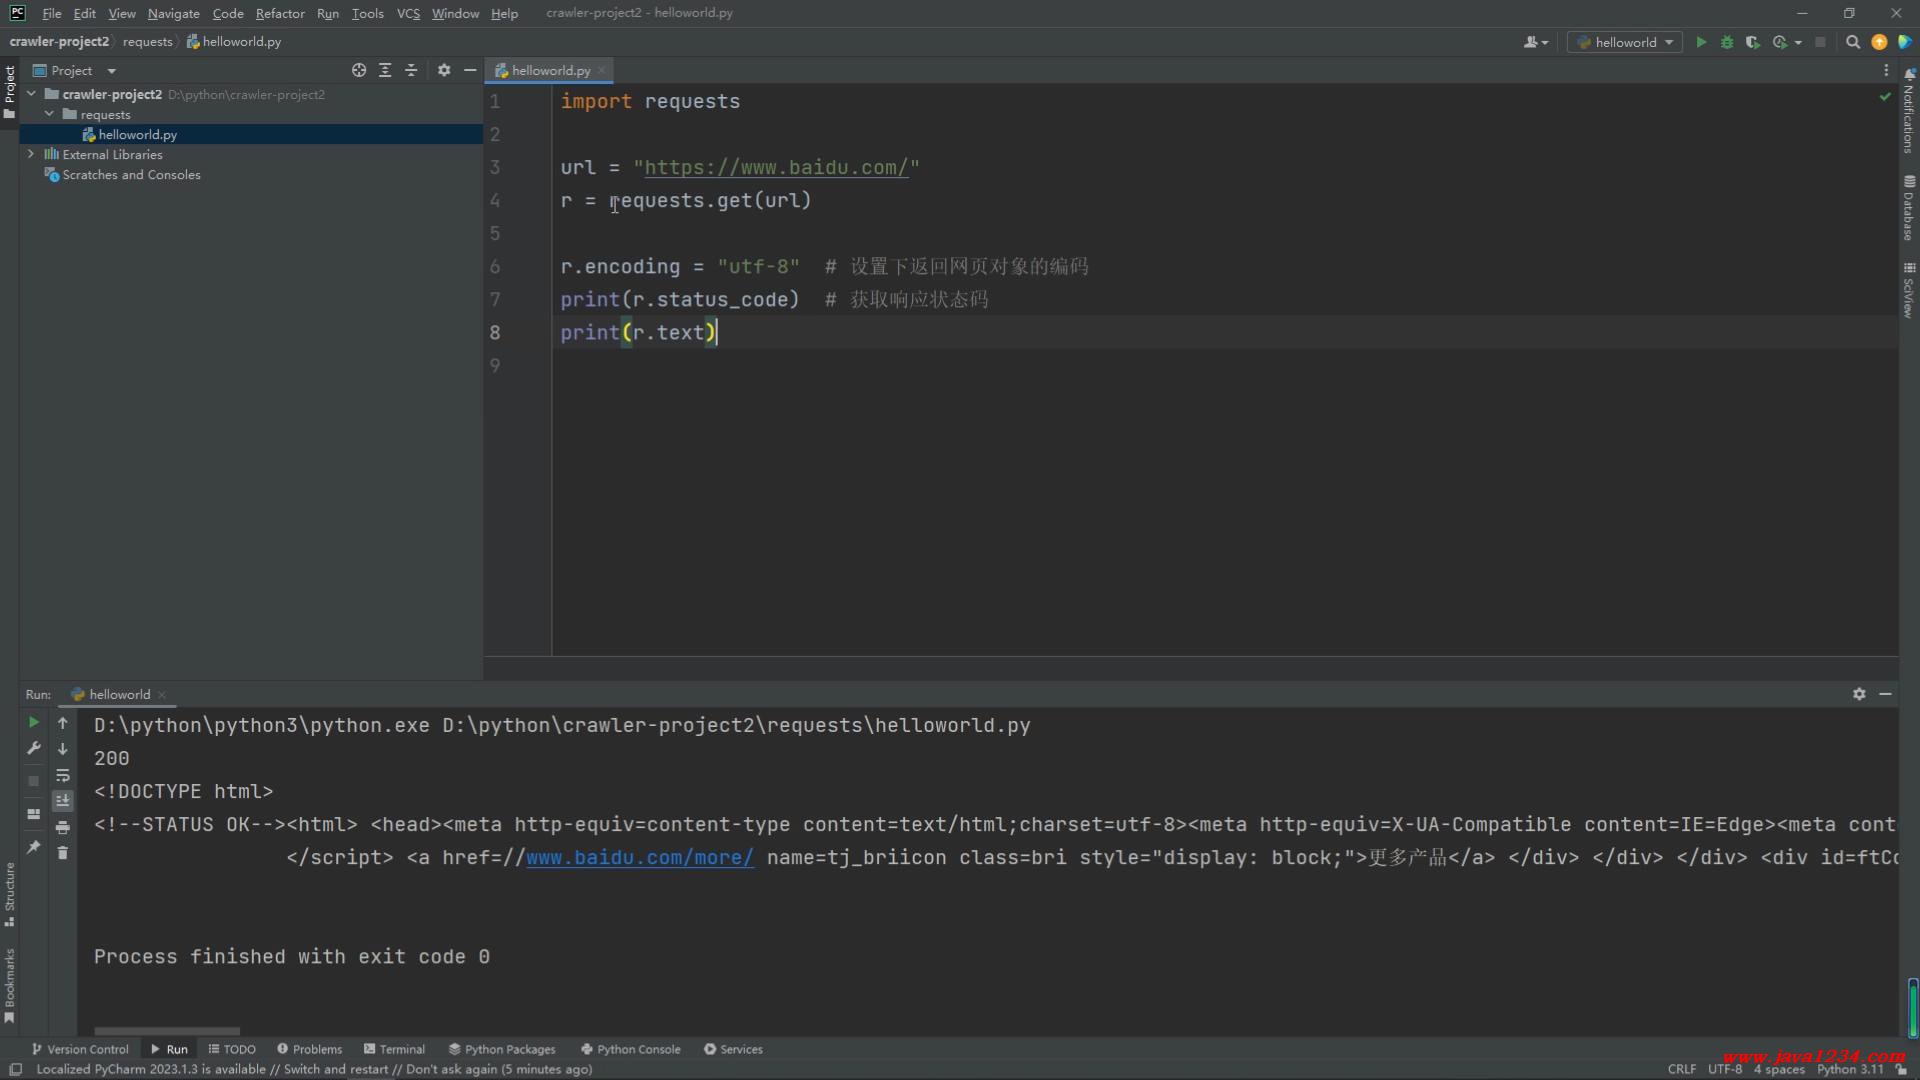The height and width of the screenshot is (1080, 1920).
Task: Toggle the Database tool window
Action: pyautogui.click(x=1909, y=208)
